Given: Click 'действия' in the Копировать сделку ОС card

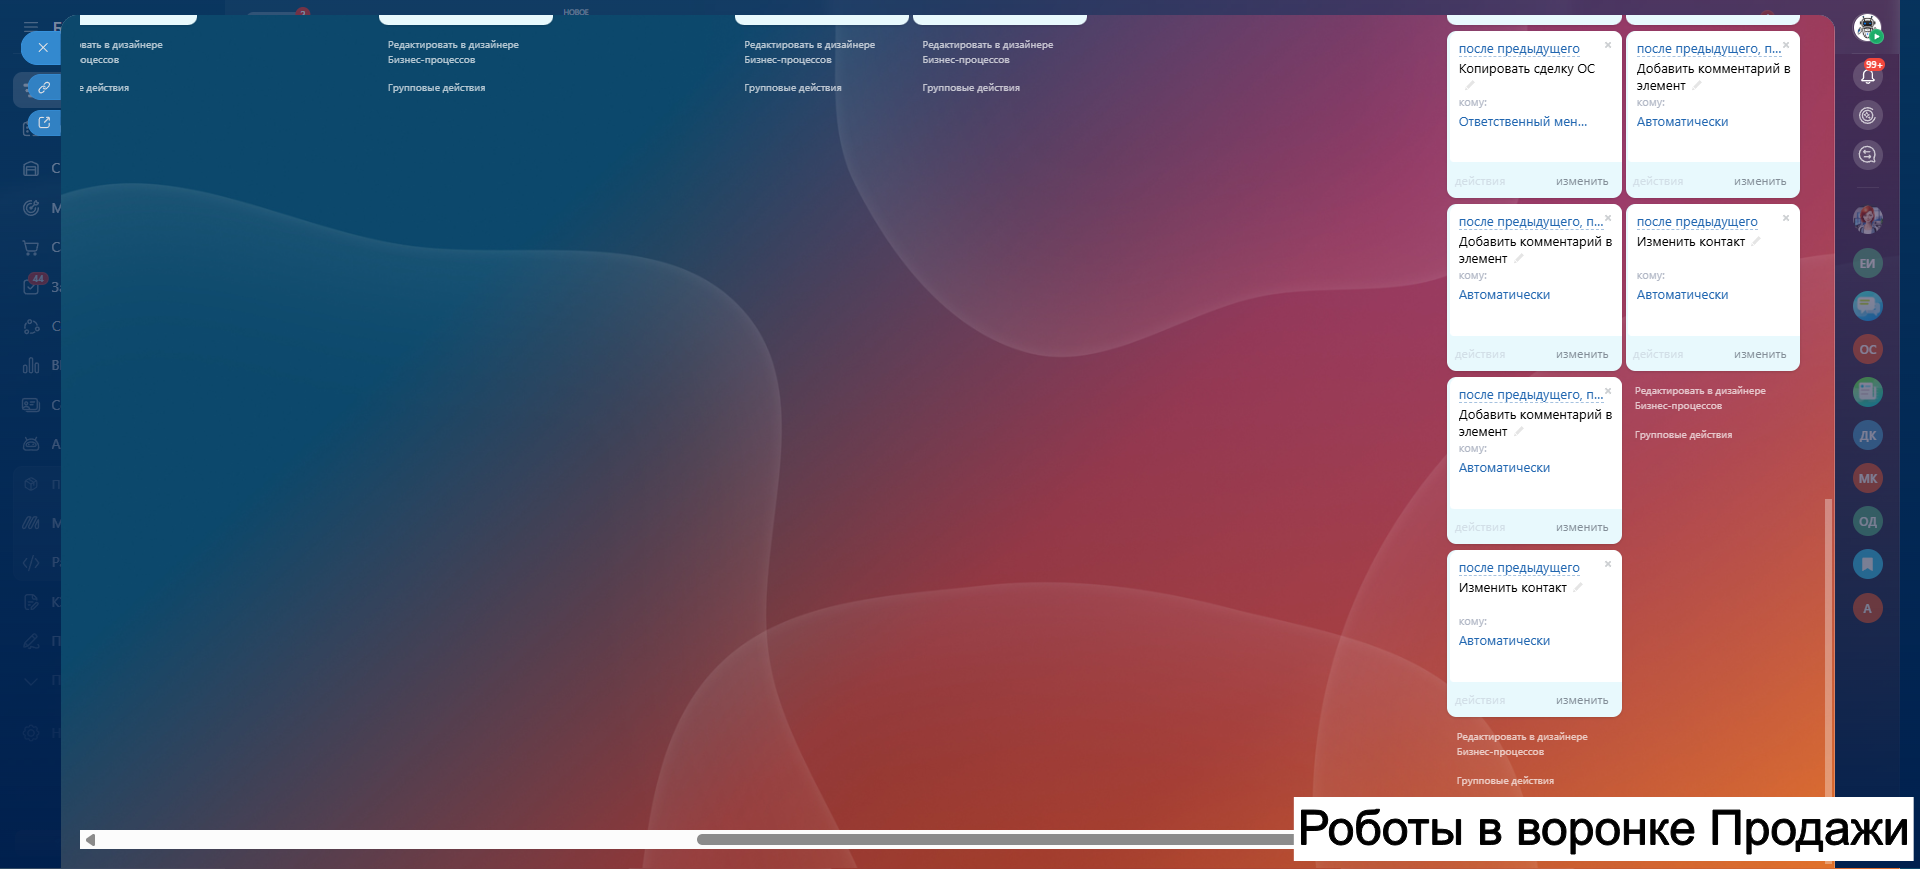Looking at the screenshot, I should click(x=1480, y=182).
